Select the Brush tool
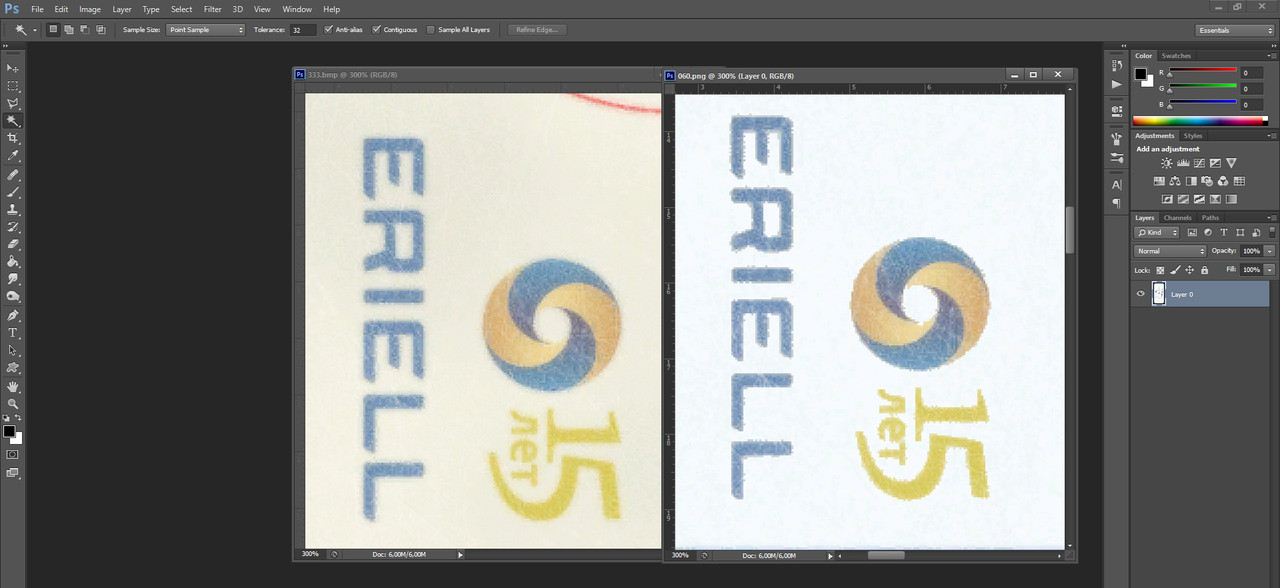1280x588 pixels. tap(13, 192)
